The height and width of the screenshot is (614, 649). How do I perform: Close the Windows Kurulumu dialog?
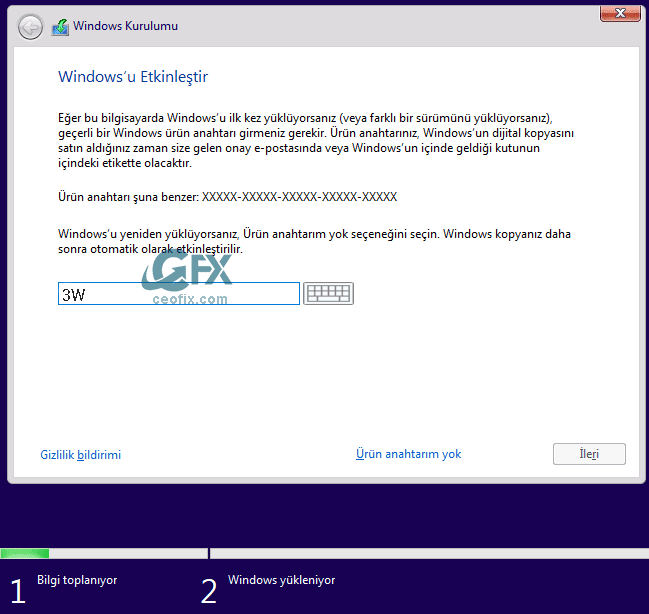coord(620,13)
